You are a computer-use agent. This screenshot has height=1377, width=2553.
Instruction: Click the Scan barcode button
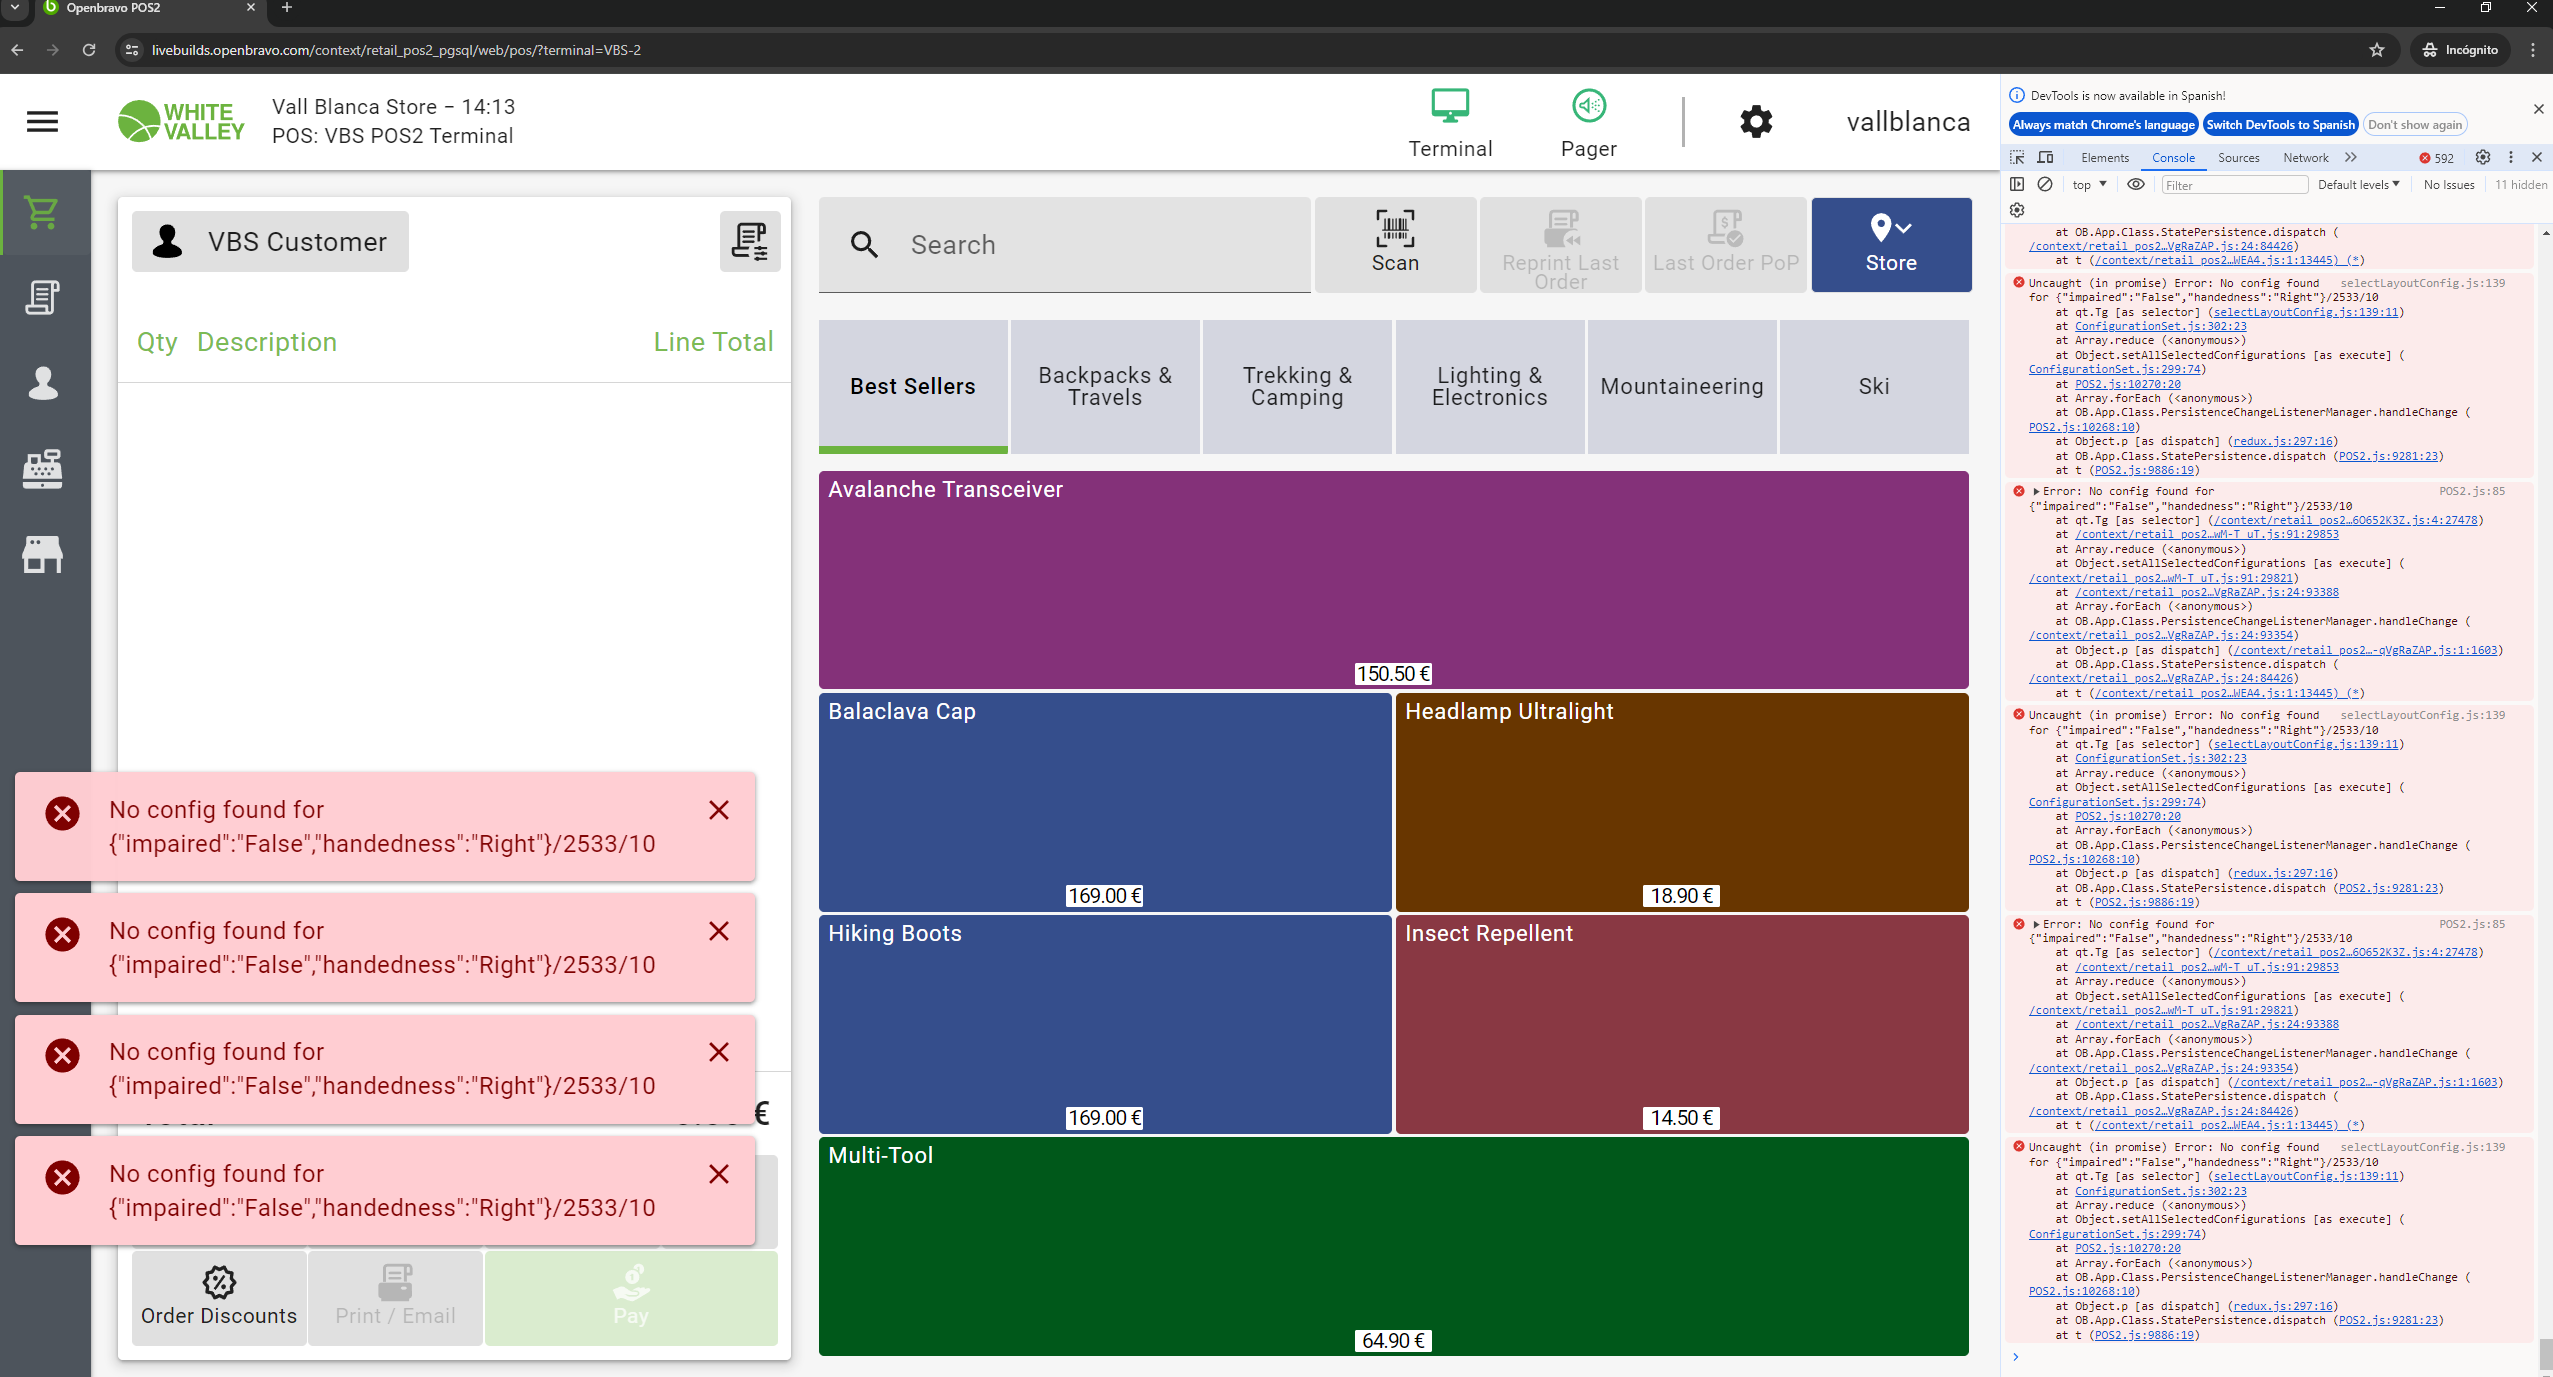tap(1394, 244)
